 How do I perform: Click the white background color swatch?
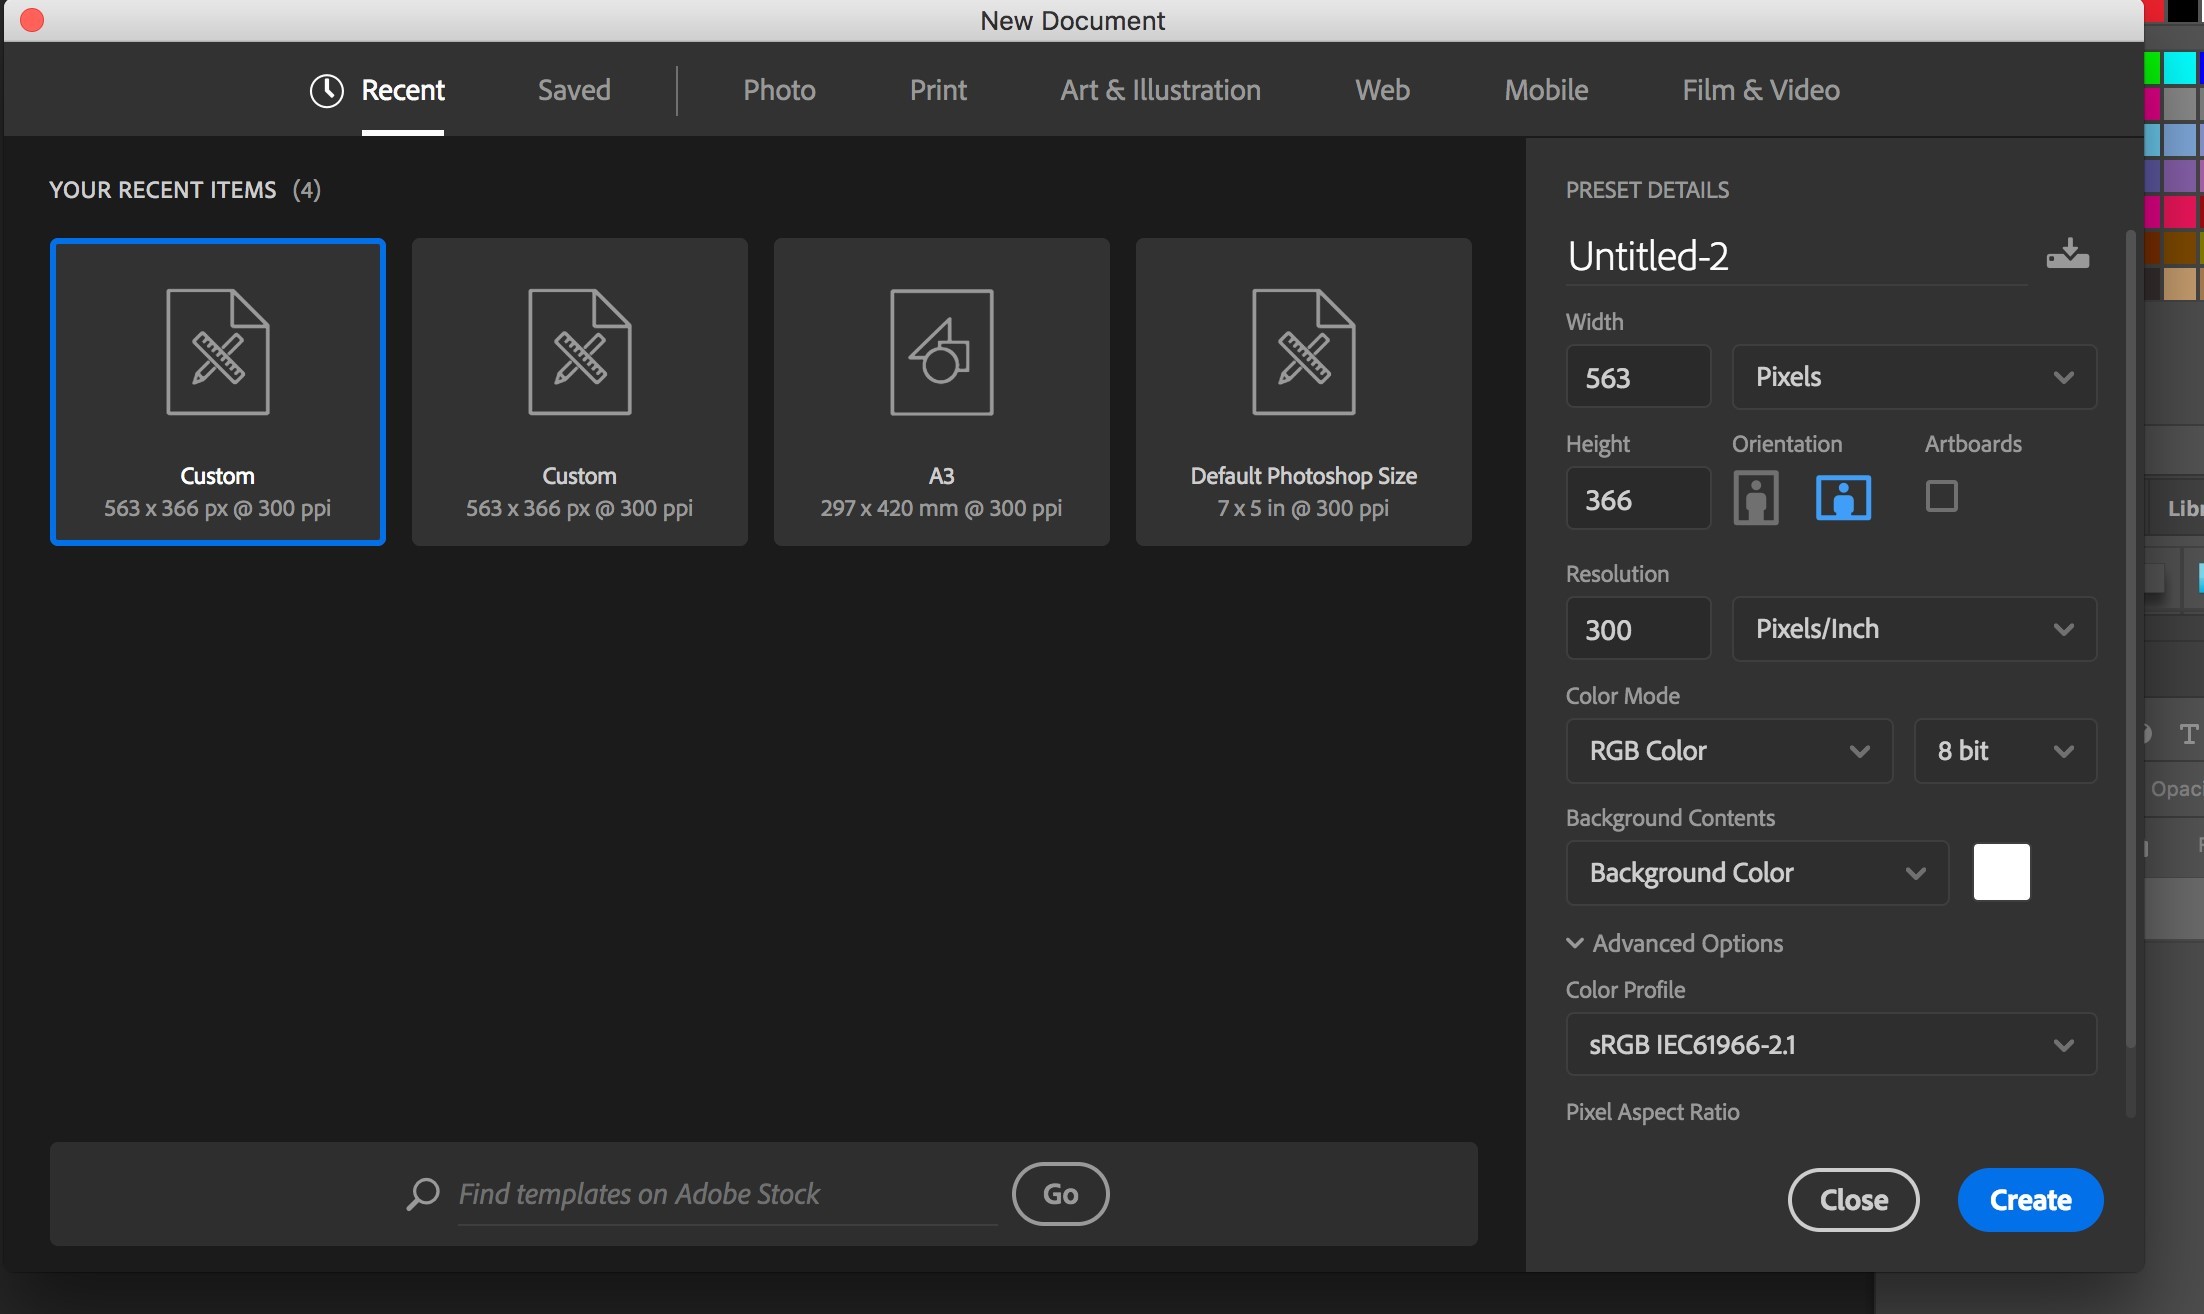coord(2001,872)
